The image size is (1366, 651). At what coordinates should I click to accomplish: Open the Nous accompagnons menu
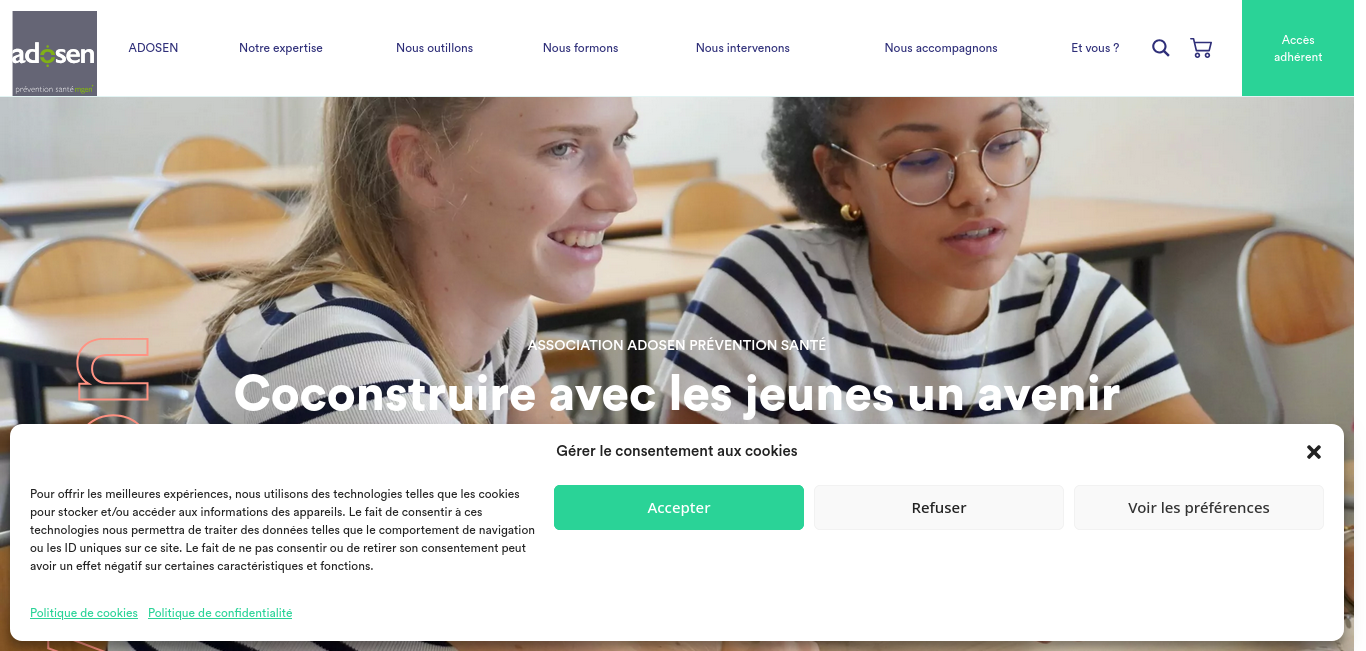point(941,48)
